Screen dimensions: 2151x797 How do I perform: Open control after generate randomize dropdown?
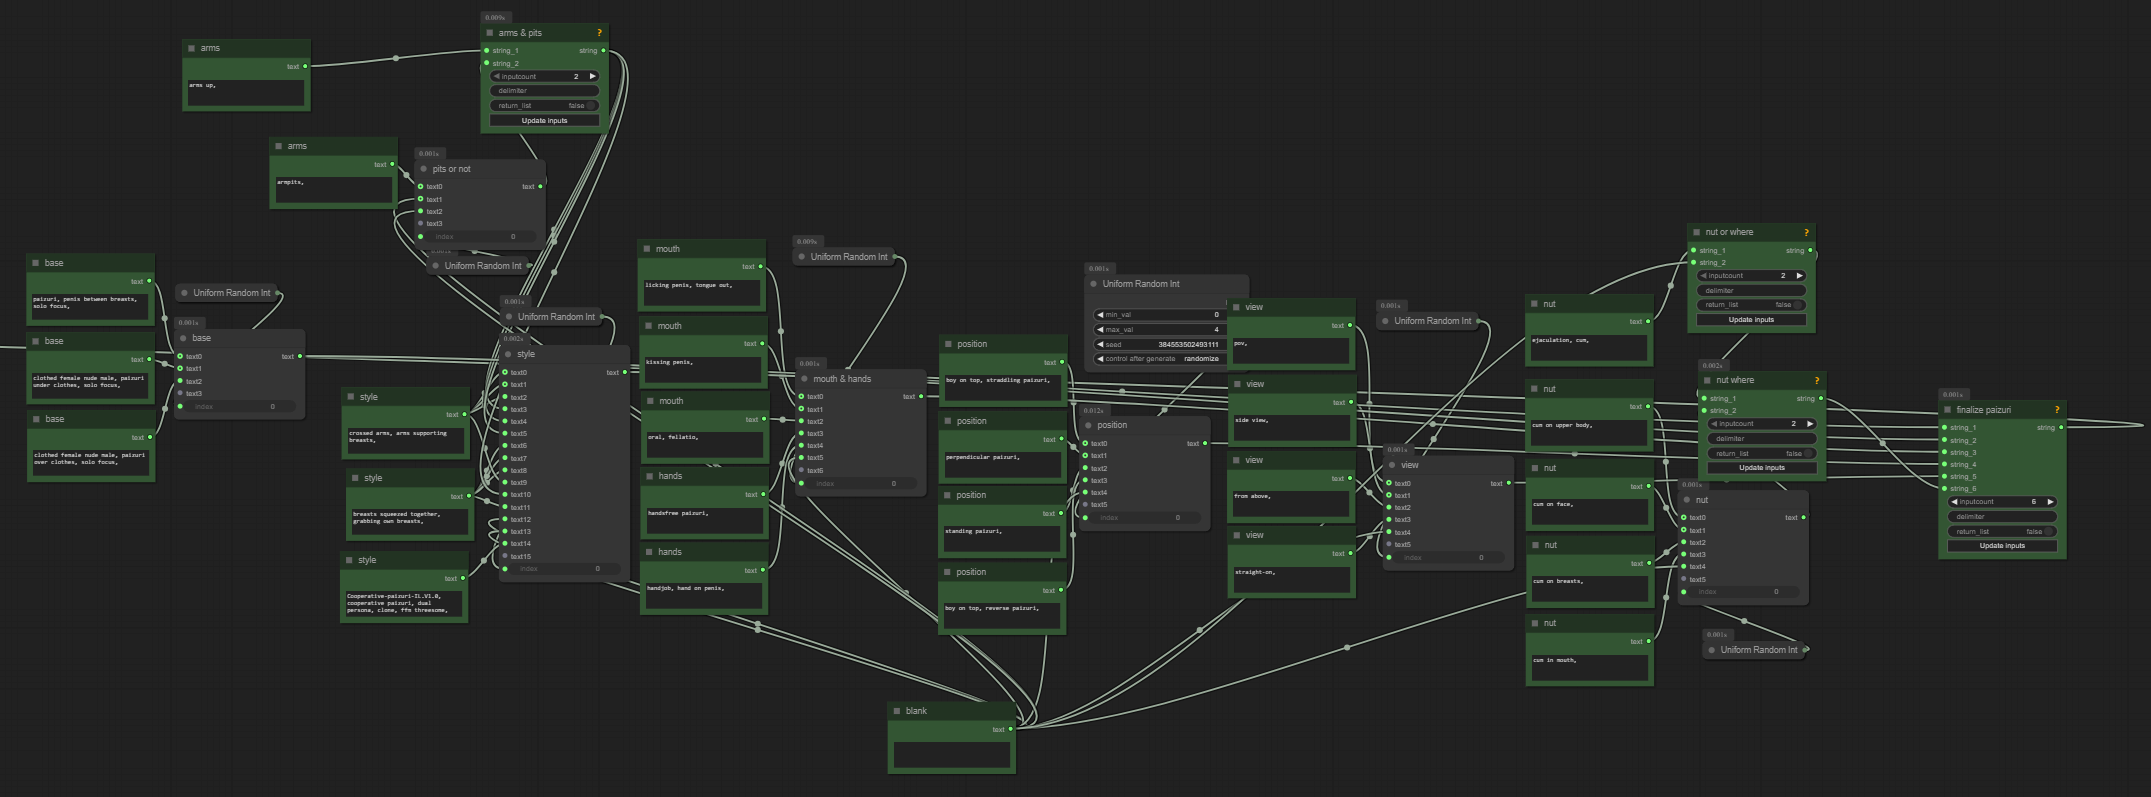(1158, 359)
